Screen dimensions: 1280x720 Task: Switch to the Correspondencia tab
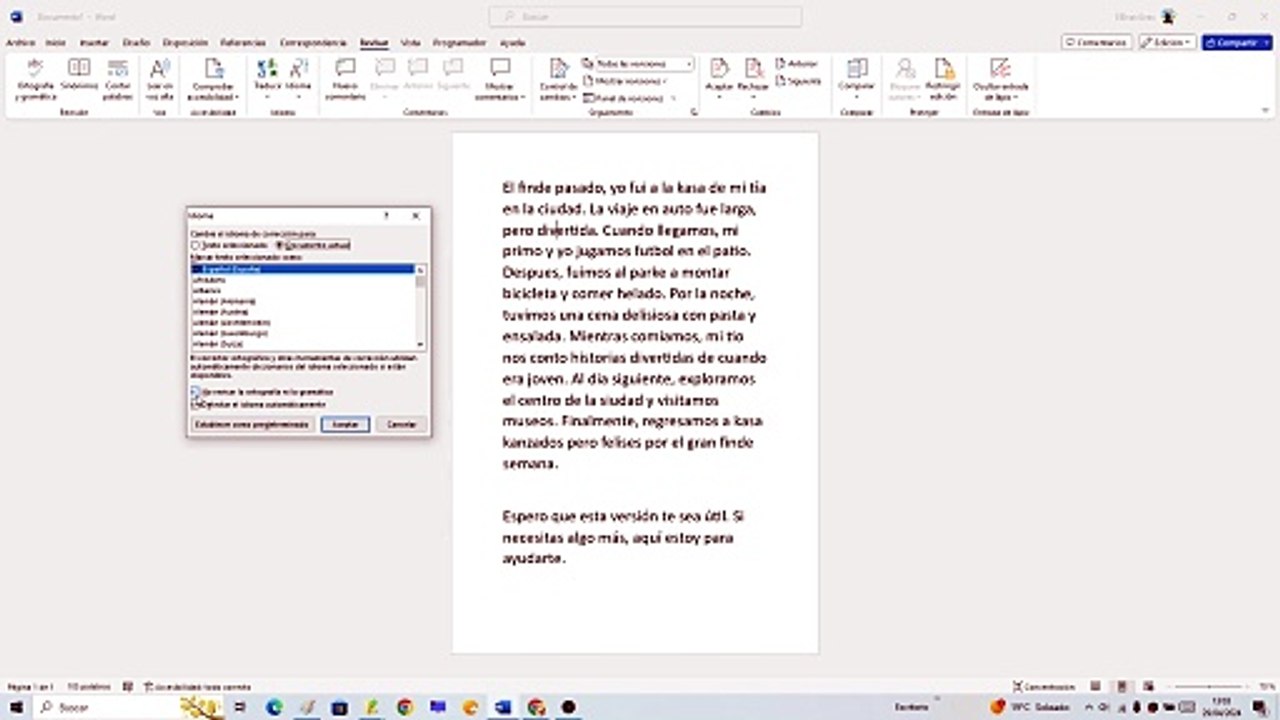(313, 43)
